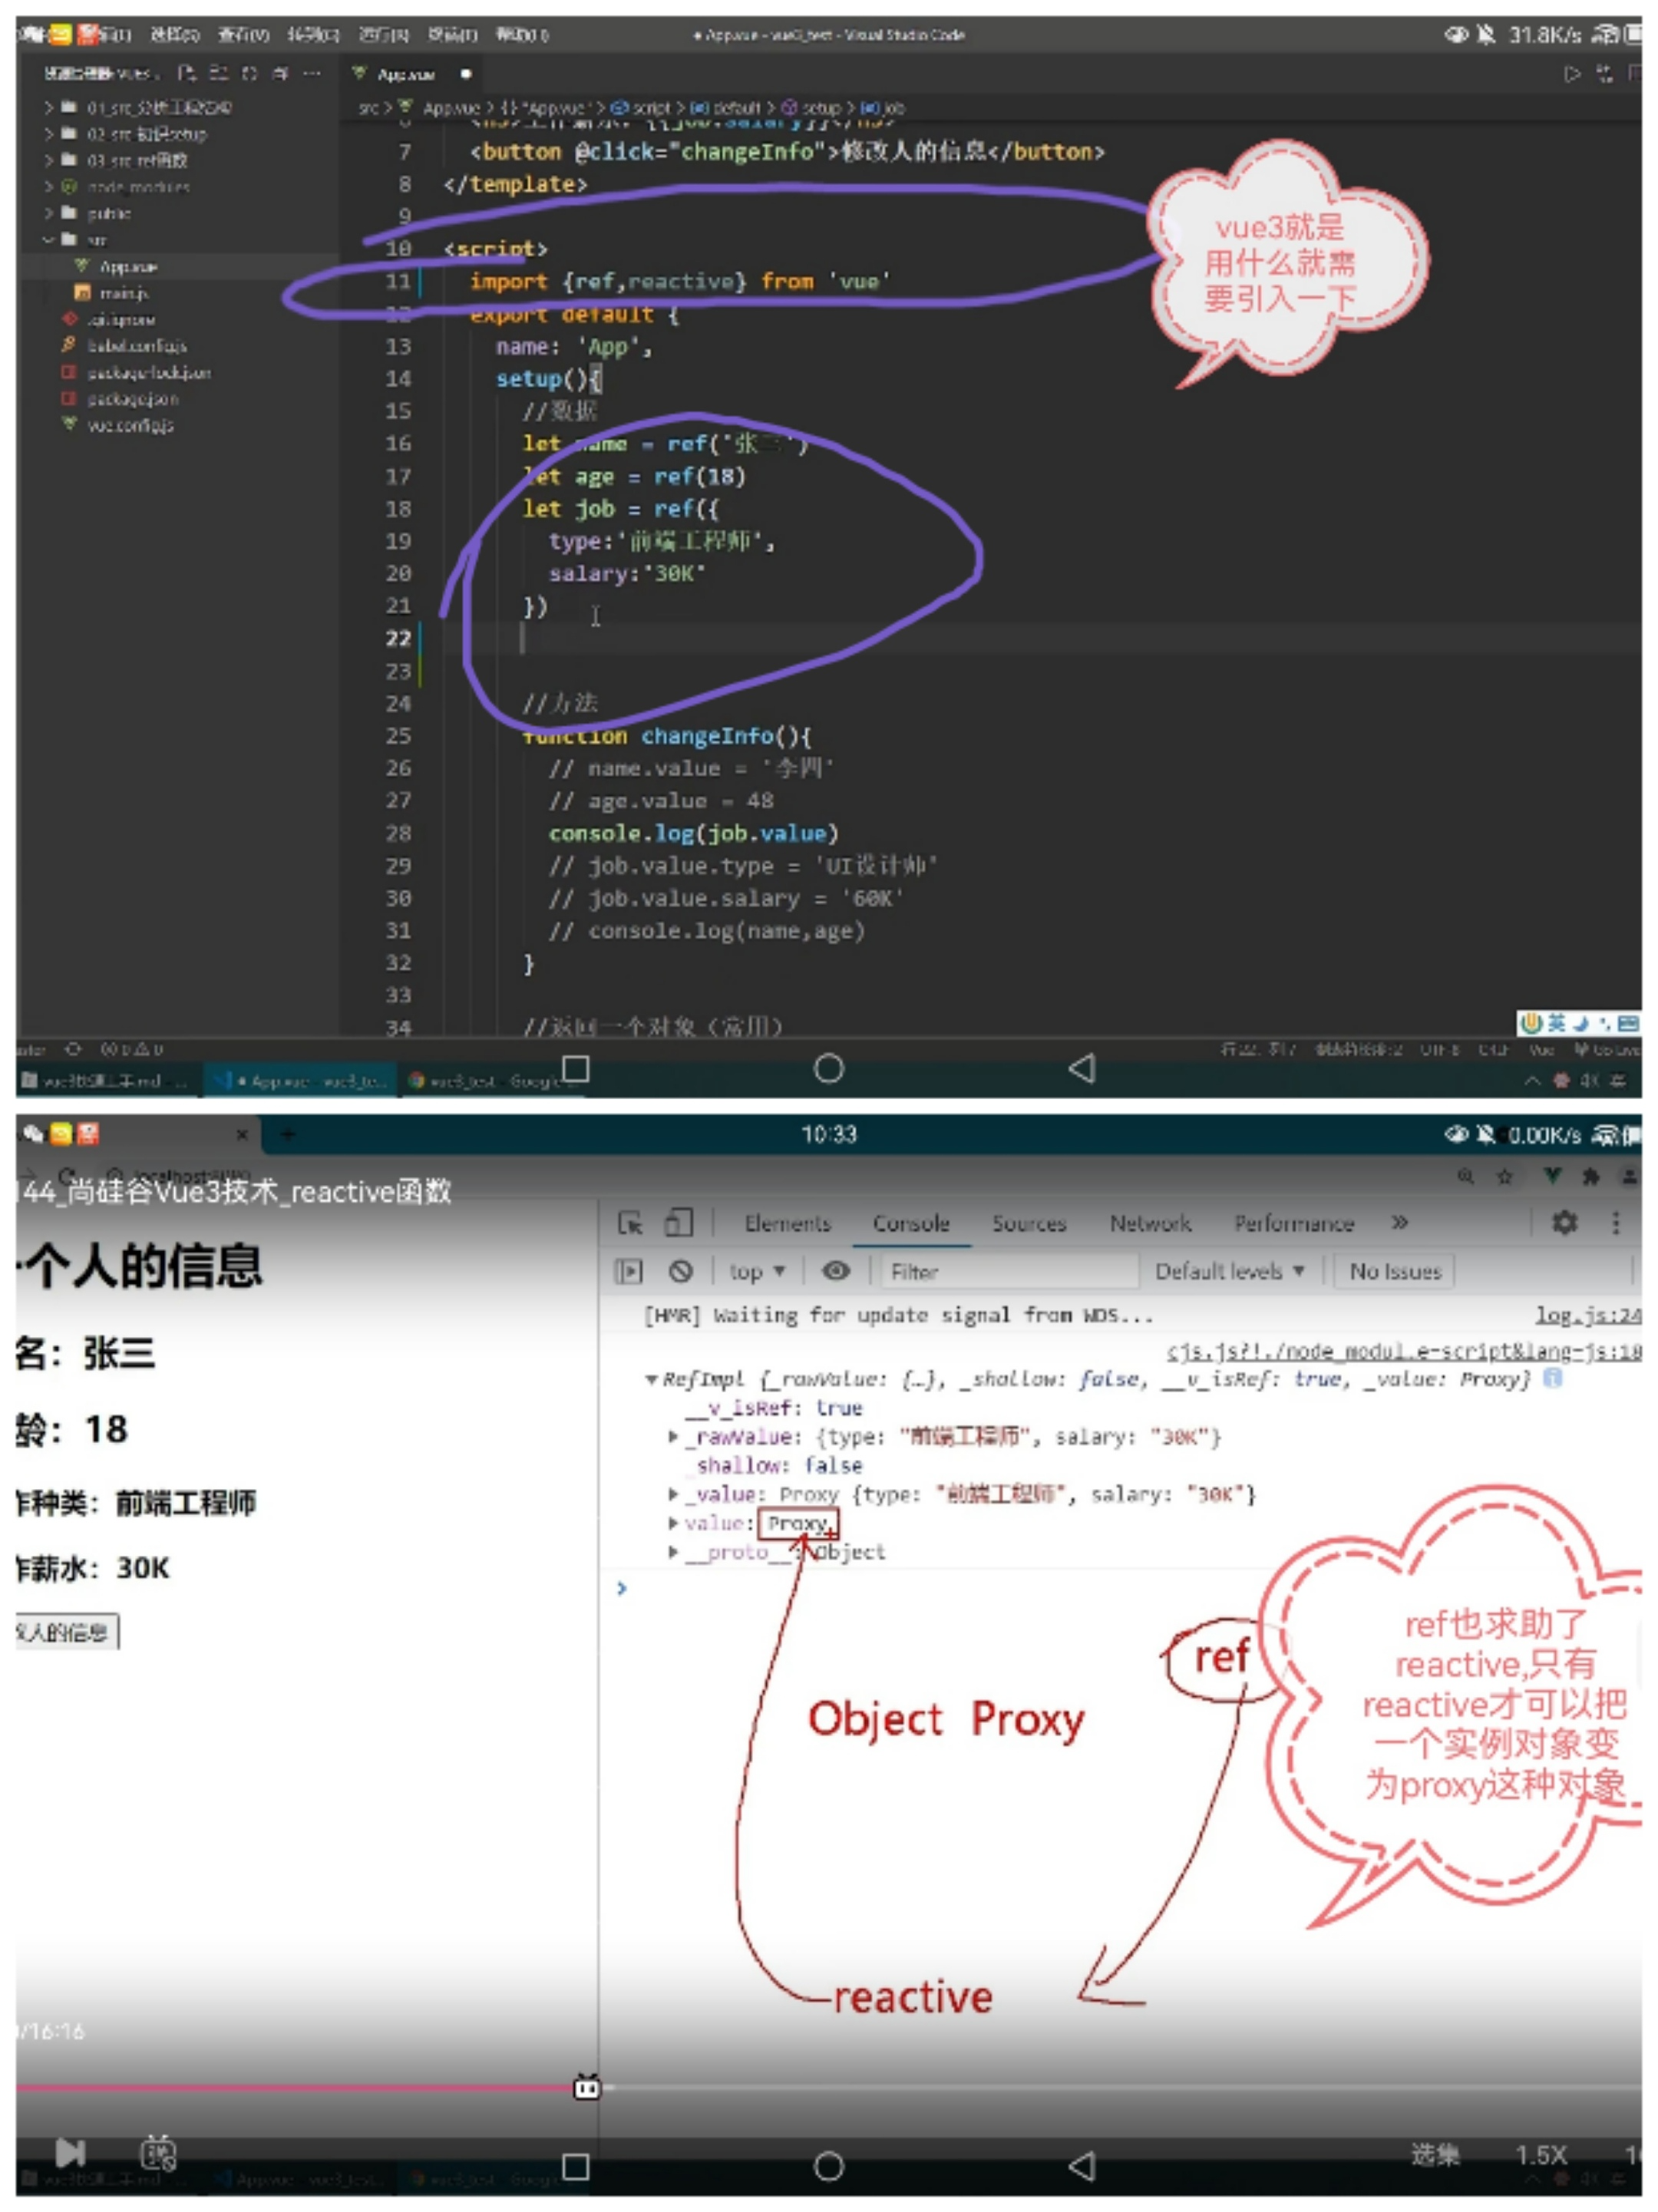Open DevTools settings gear
Screen dimensions: 1658x2212
click(x=1565, y=1223)
